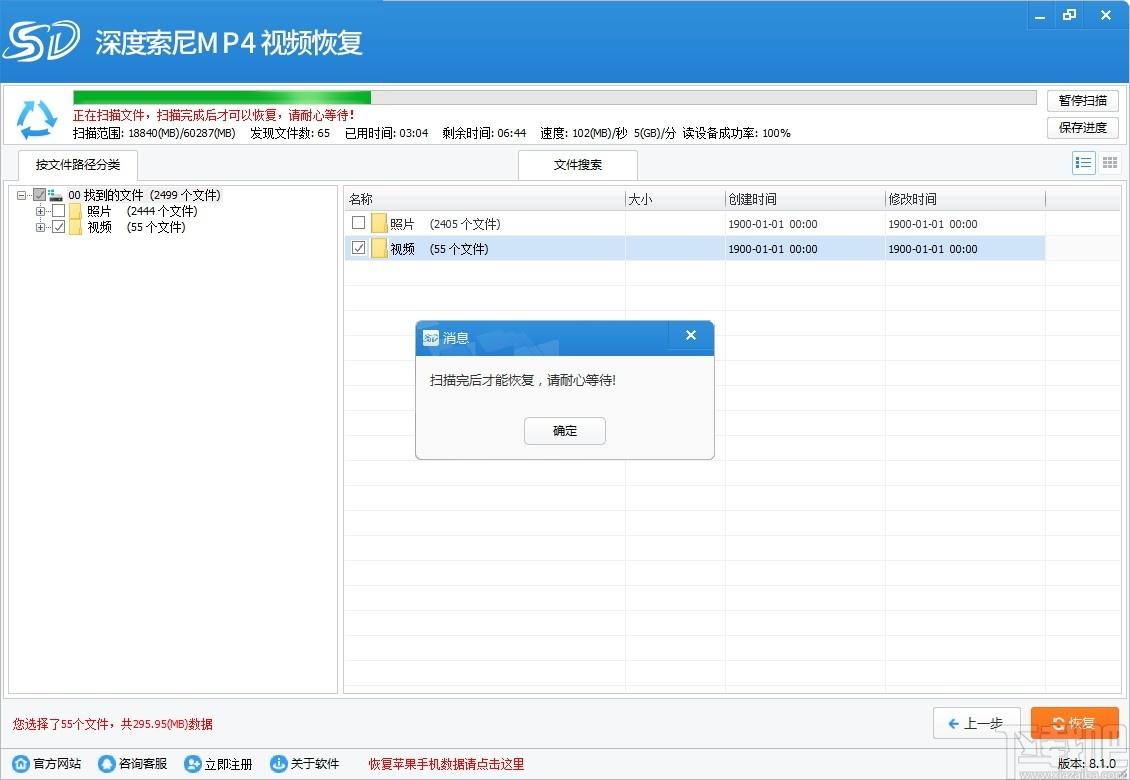Uncheck the 视频 (55 个文件) list checkbox

tap(358, 247)
